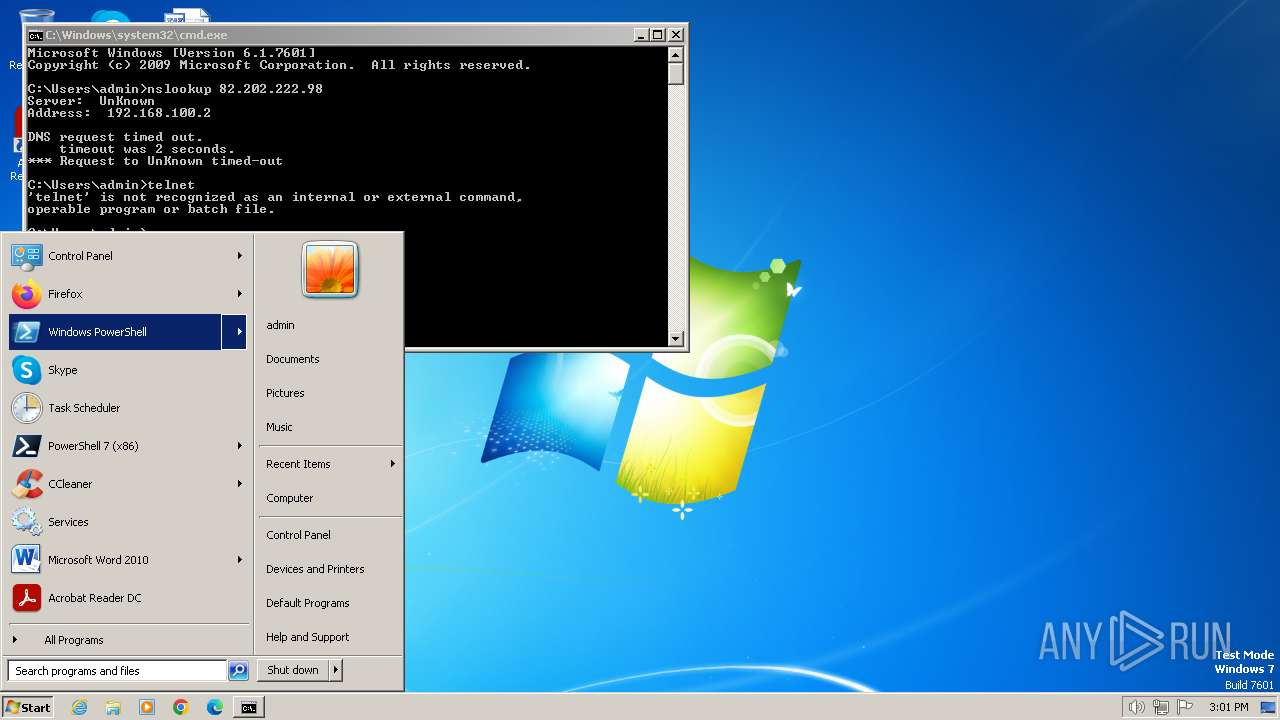Open Documents library
The width and height of the screenshot is (1280, 720).
click(292, 359)
